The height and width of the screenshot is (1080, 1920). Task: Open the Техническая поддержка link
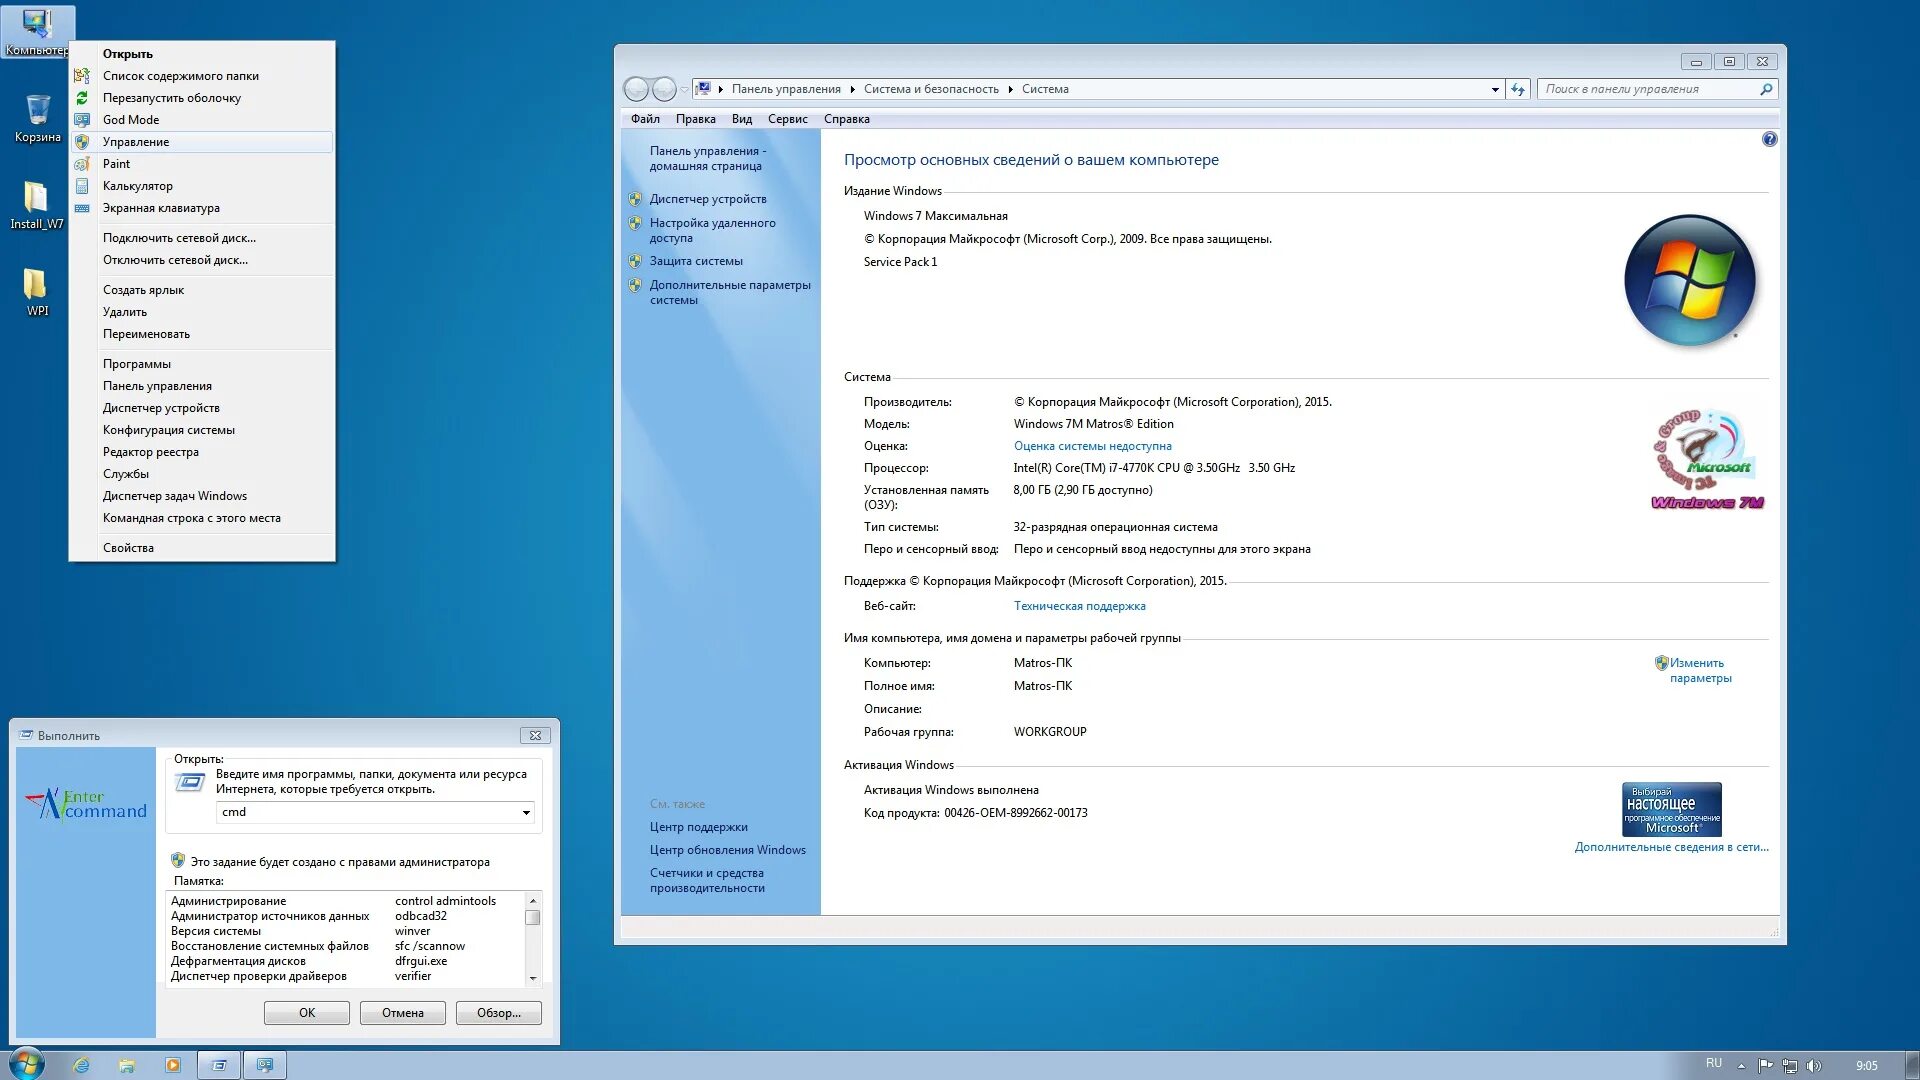click(1079, 606)
